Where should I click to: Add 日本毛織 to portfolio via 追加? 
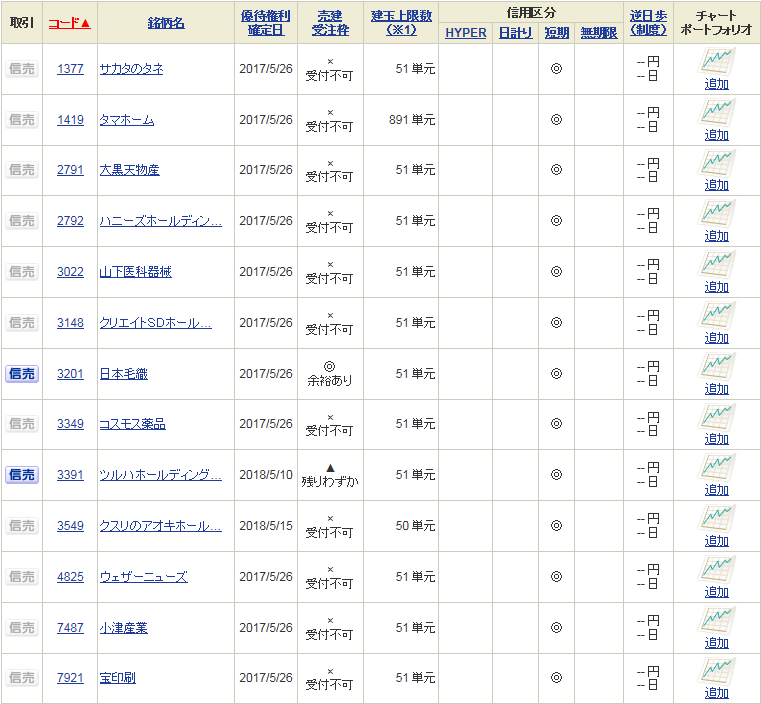click(x=717, y=389)
